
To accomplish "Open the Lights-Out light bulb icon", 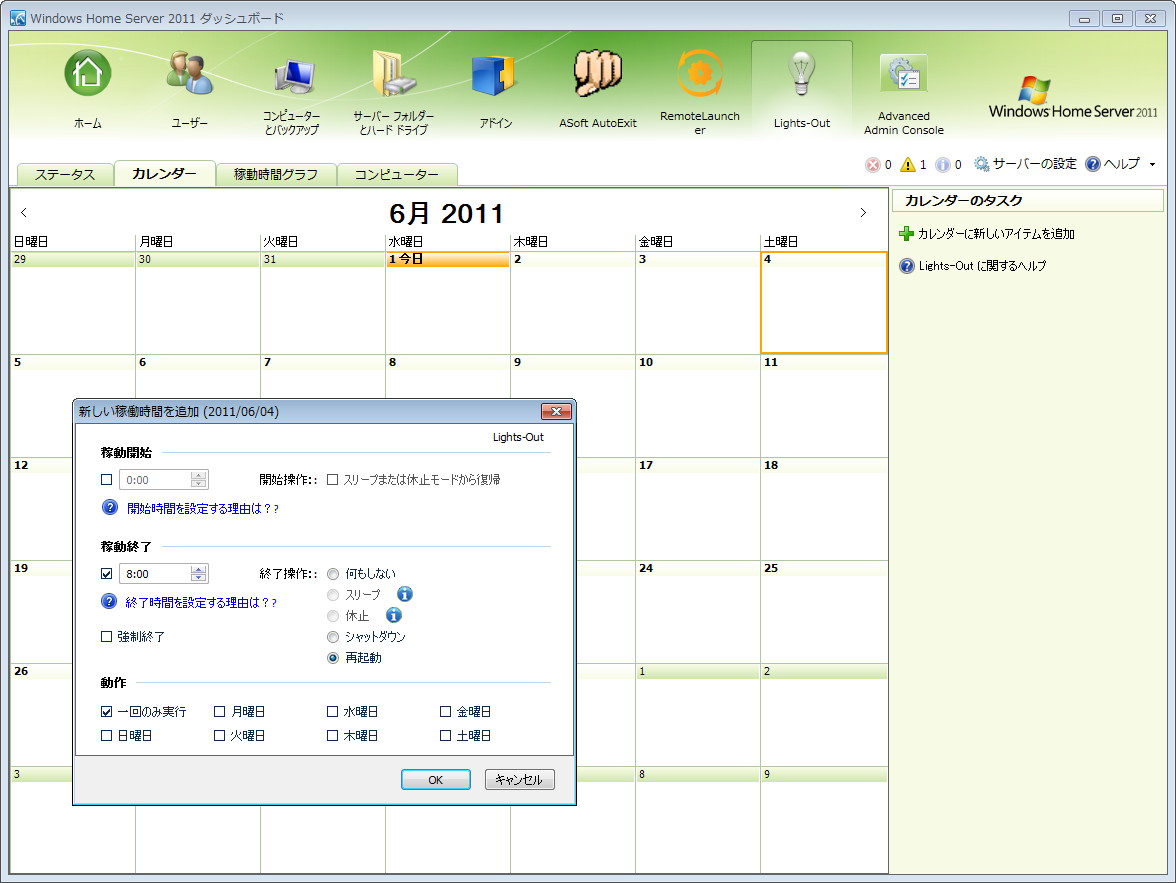I will click(801, 74).
